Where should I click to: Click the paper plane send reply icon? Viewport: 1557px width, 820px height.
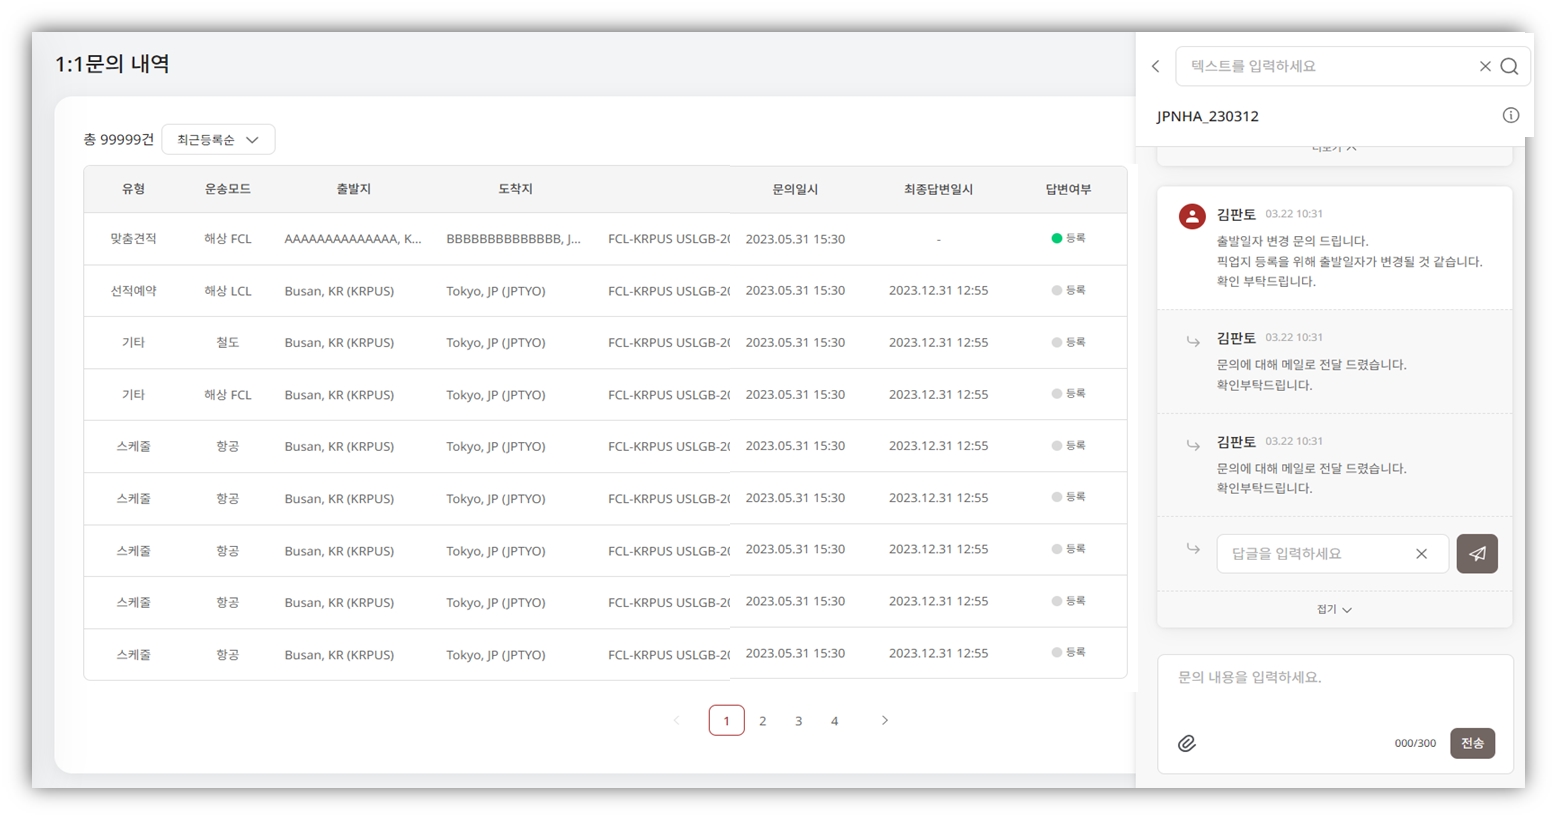(1476, 554)
